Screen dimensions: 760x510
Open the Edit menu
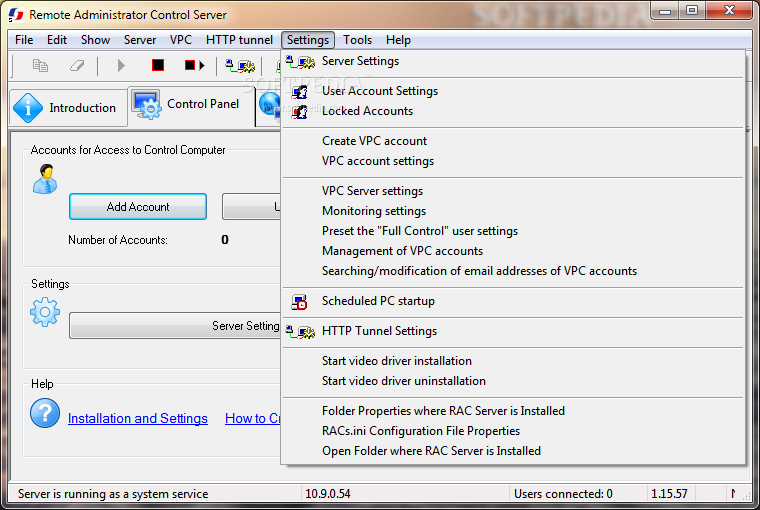[57, 40]
